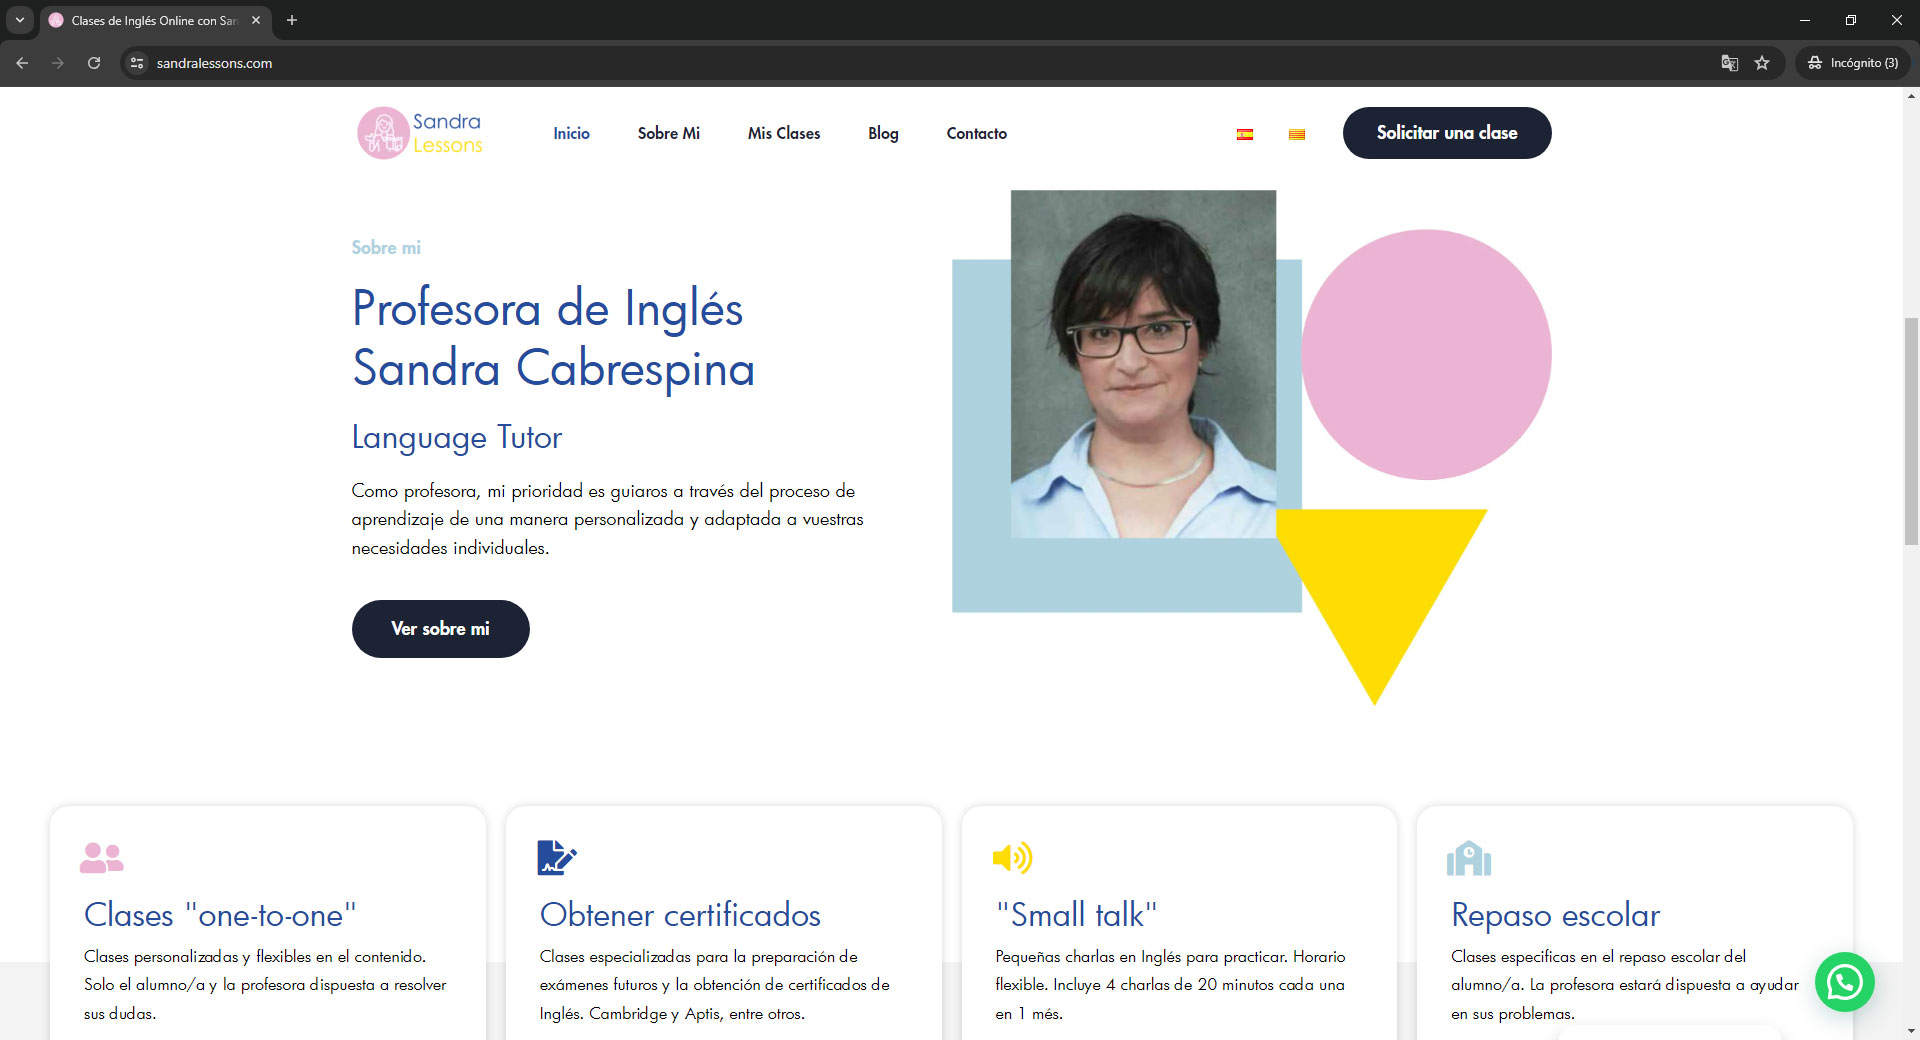Go to Inicio in navigation menu
1920x1040 pixels.
pyautogui.click(x=571, y=133)
